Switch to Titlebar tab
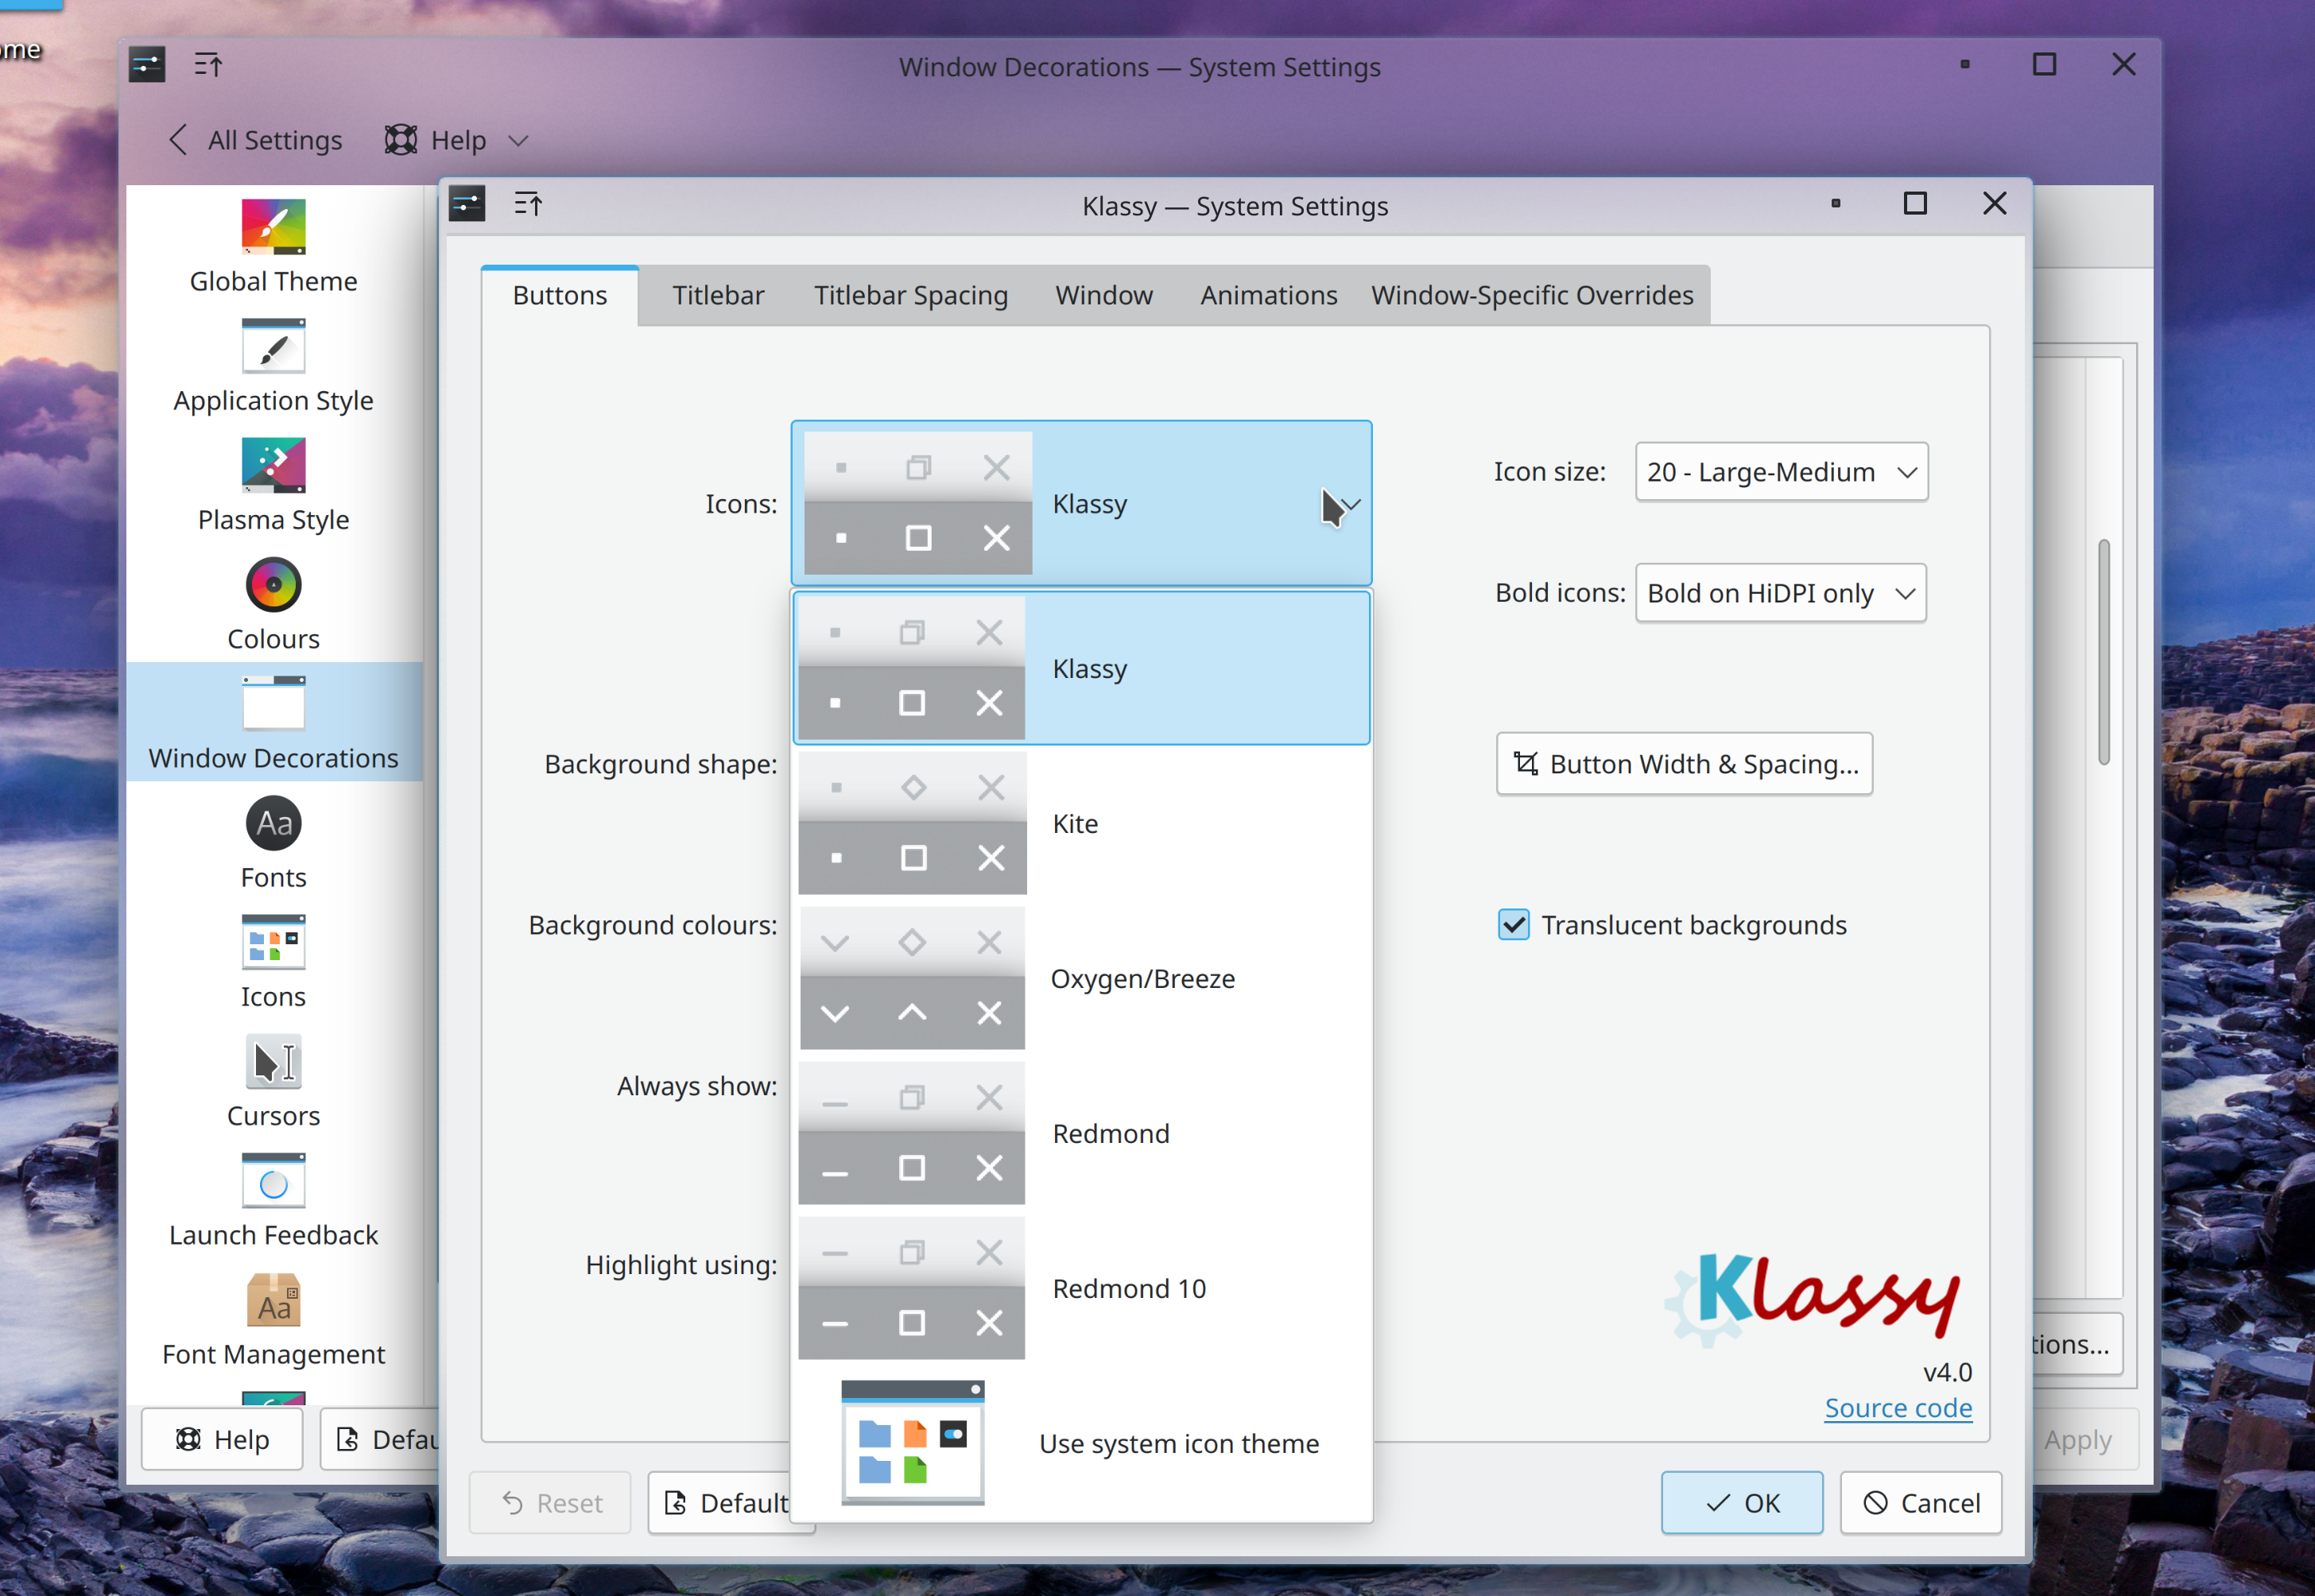 [x=718, y=296]
